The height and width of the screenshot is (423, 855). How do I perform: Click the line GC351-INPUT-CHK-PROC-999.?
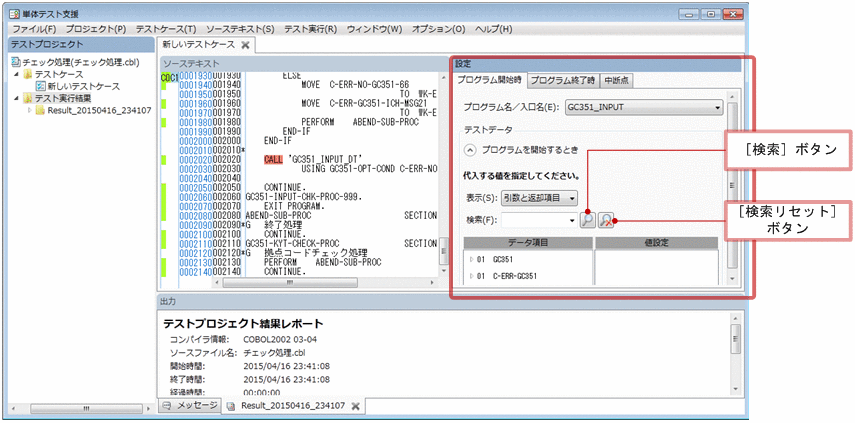[304, 197]
